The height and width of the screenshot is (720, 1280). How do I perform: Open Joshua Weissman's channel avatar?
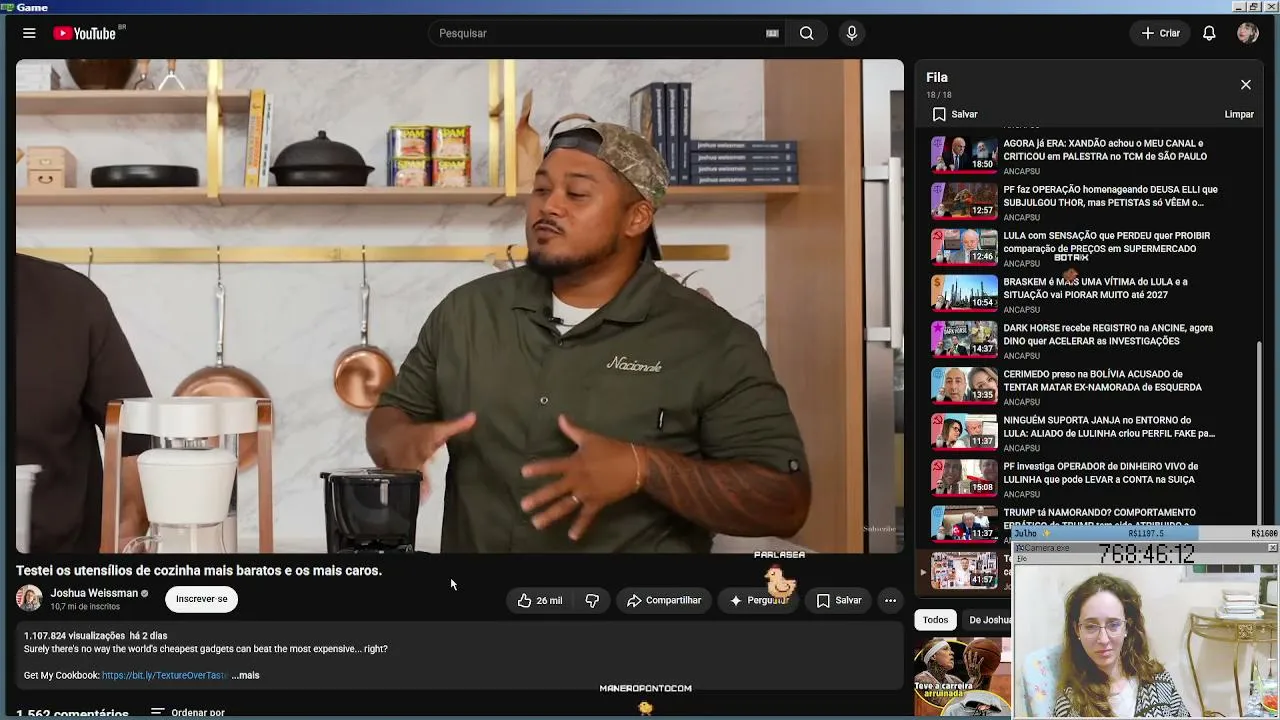click(30, 598)
